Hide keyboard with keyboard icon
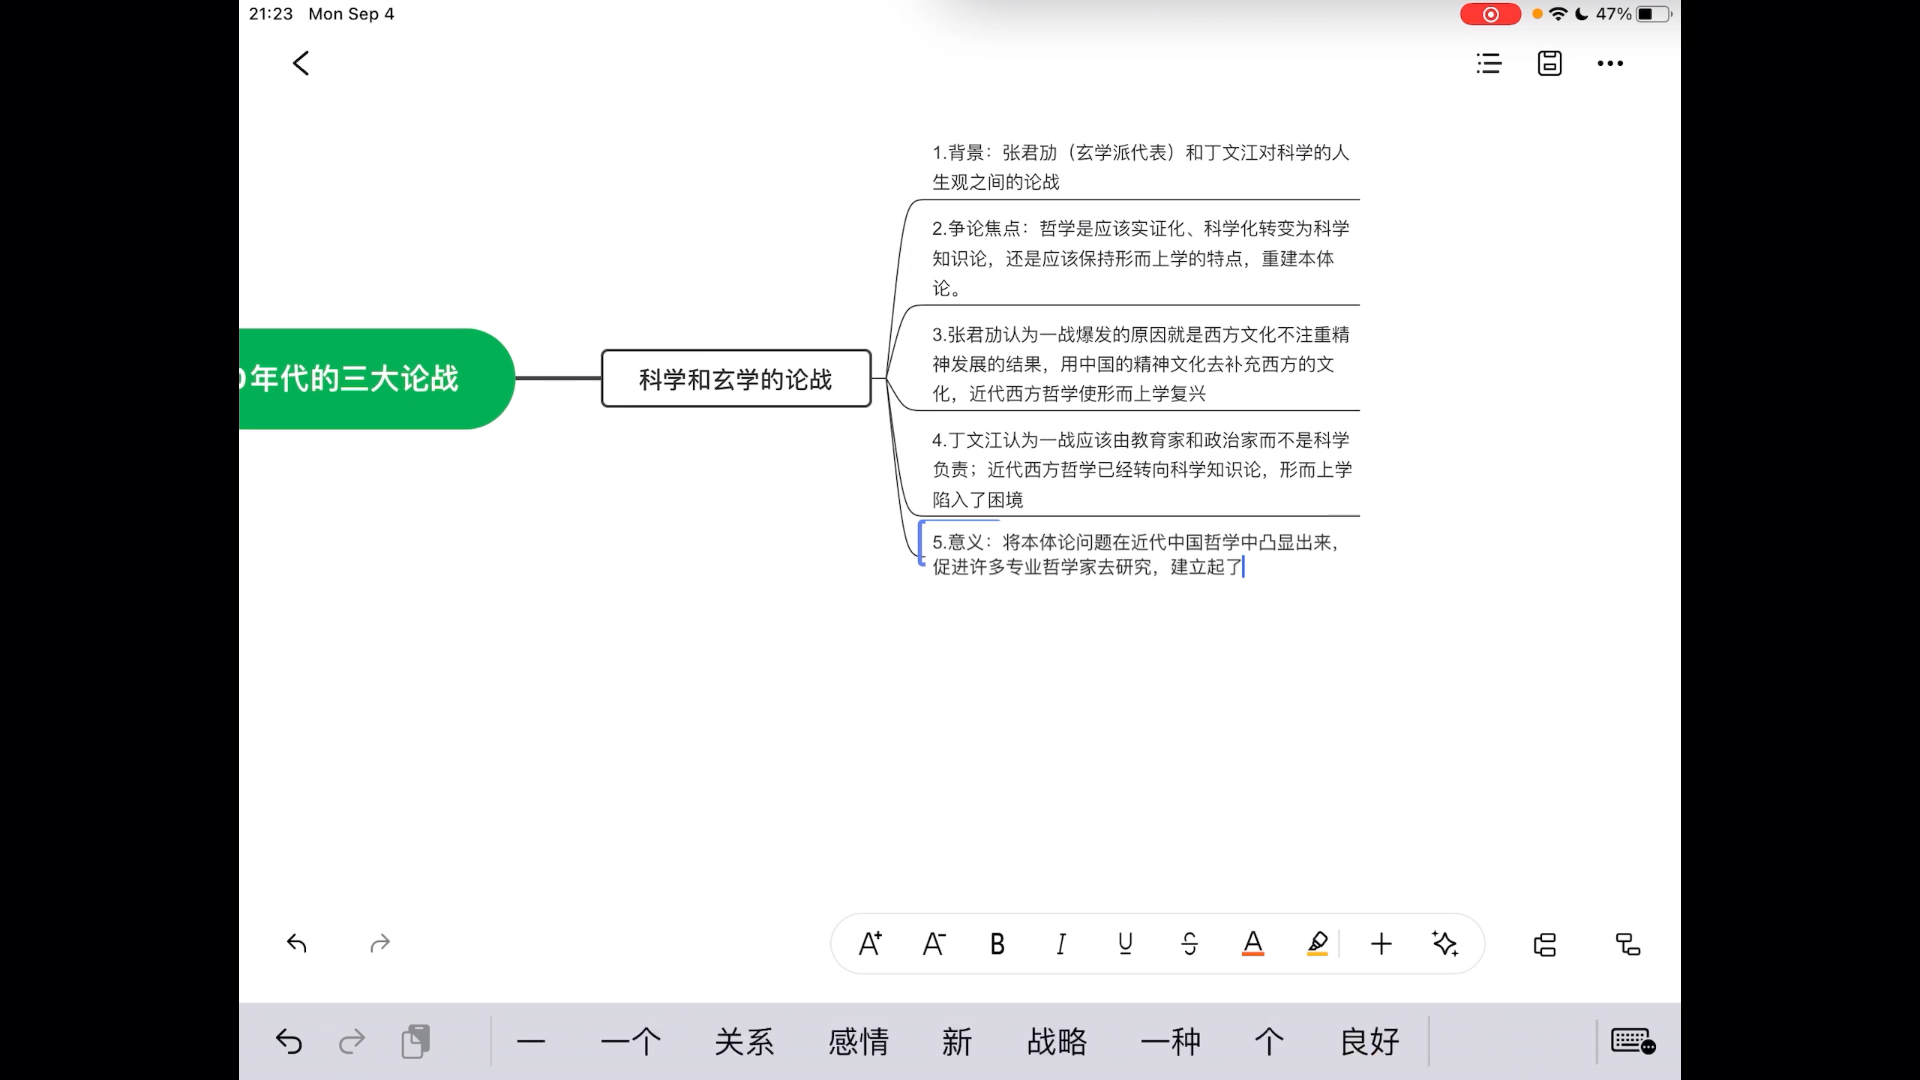The width and height of the screenshot is (1920, 1080). coord(1633,1041)
